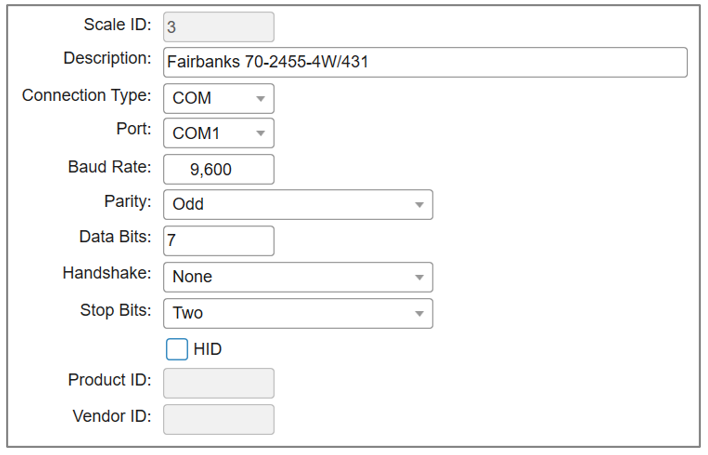The image size is (708, 455).
Task: Focus the Baud Rate field showing 9,600
Action: point(218,169)
